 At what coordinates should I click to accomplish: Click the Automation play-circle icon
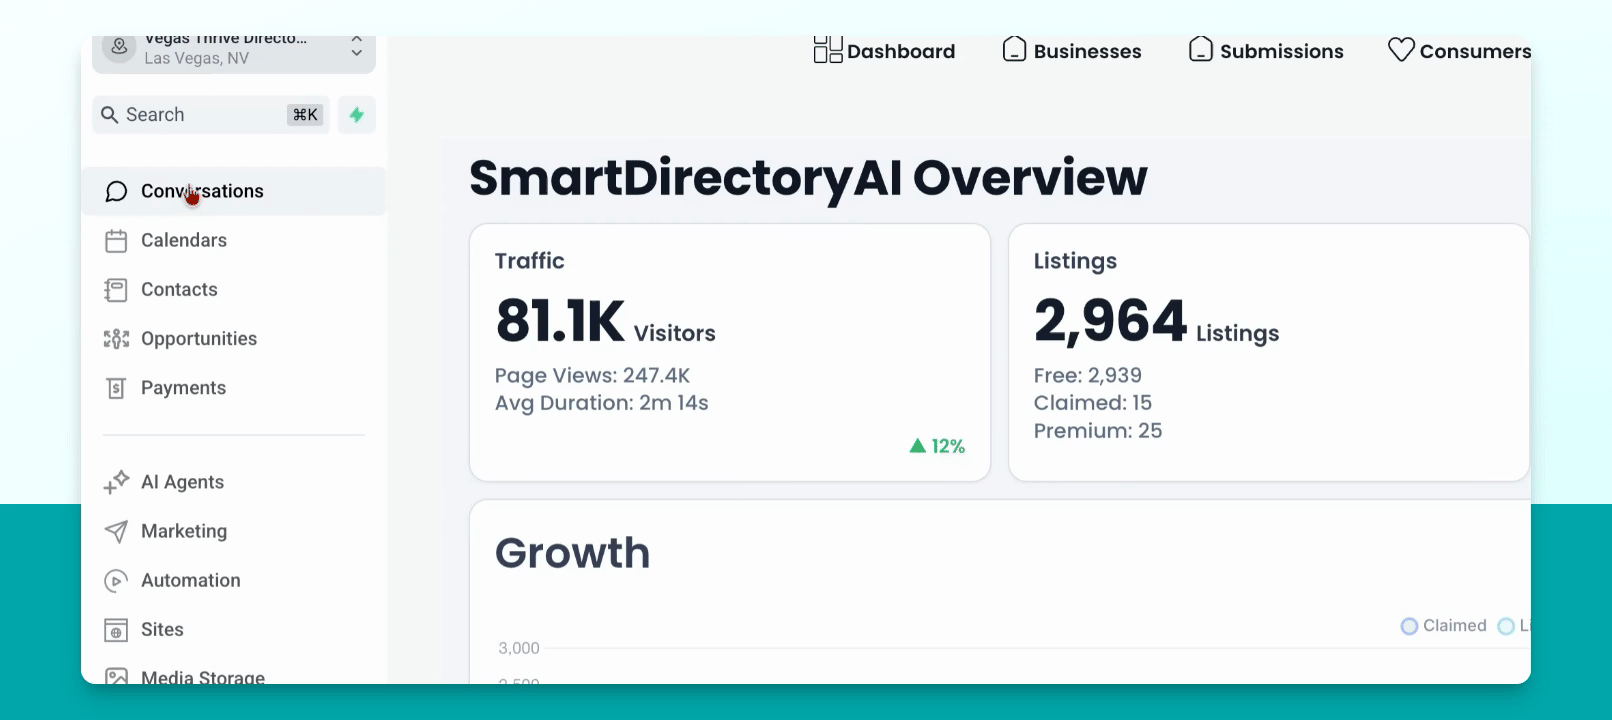point(116,581)
